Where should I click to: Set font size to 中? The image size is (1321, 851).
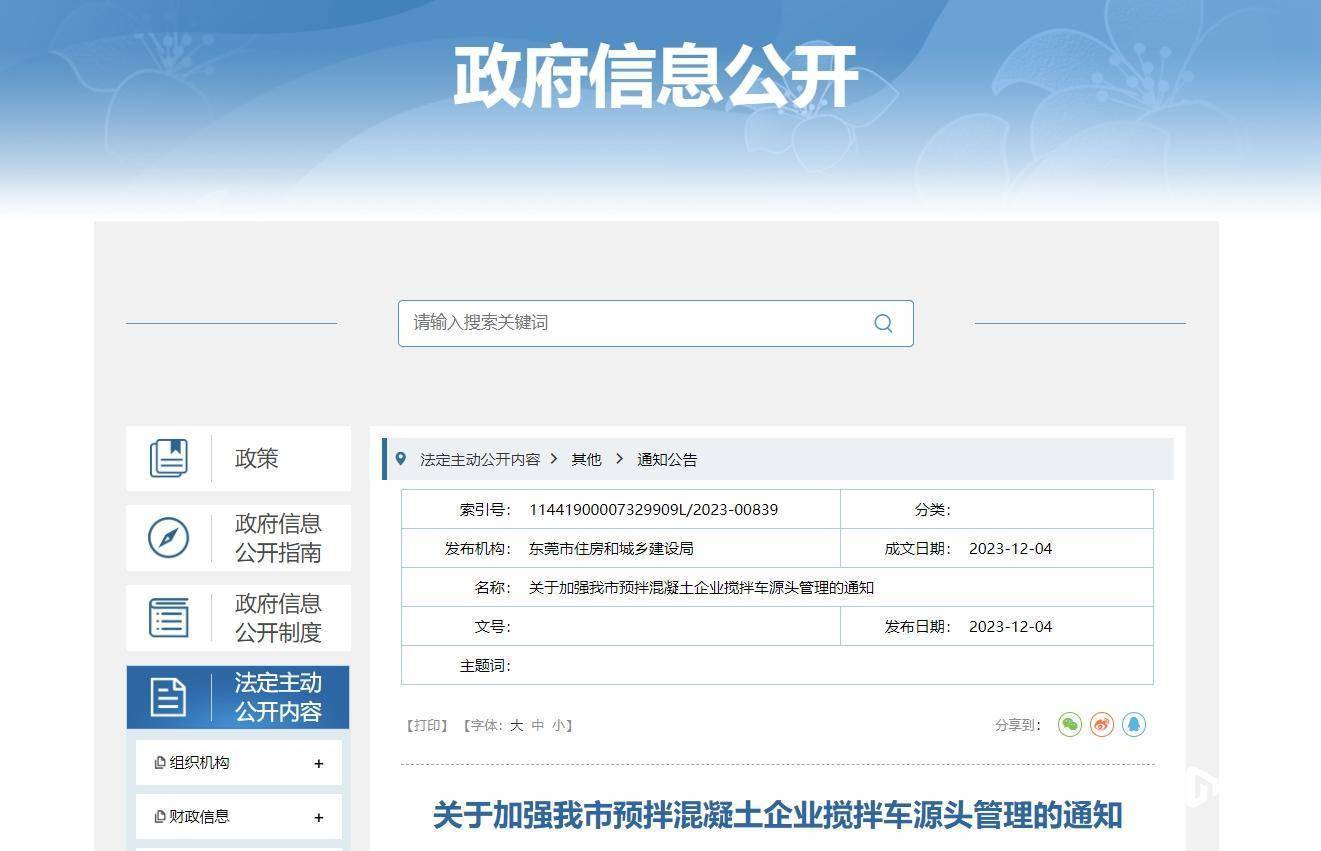537,725
